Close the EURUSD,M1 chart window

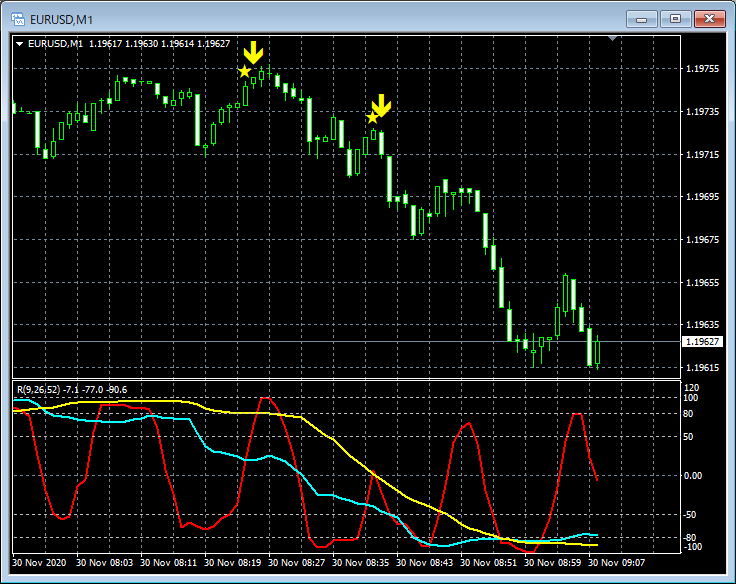point(709,19)
